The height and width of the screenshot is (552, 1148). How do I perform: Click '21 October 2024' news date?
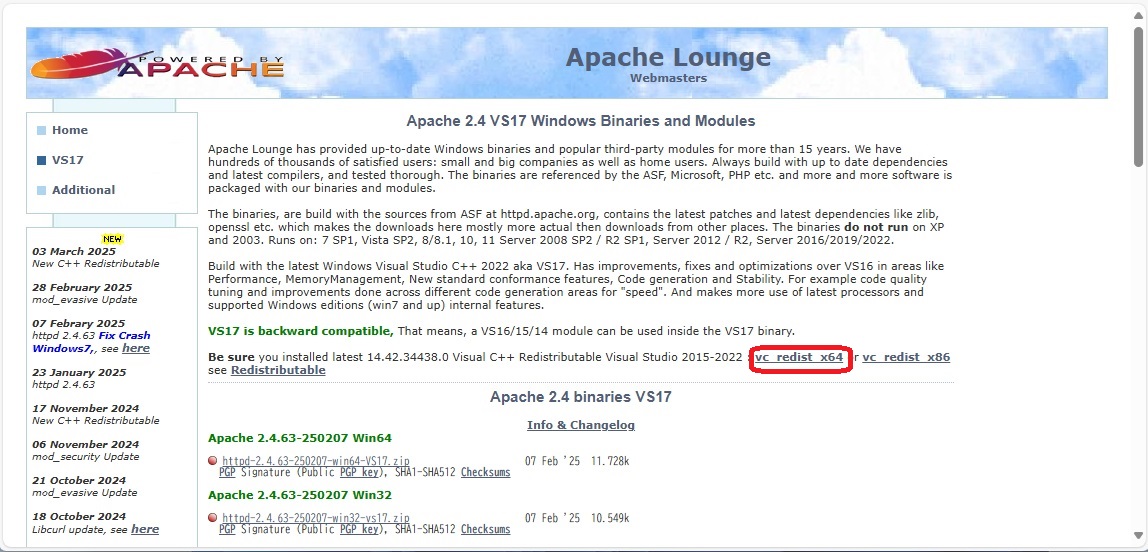79,480
